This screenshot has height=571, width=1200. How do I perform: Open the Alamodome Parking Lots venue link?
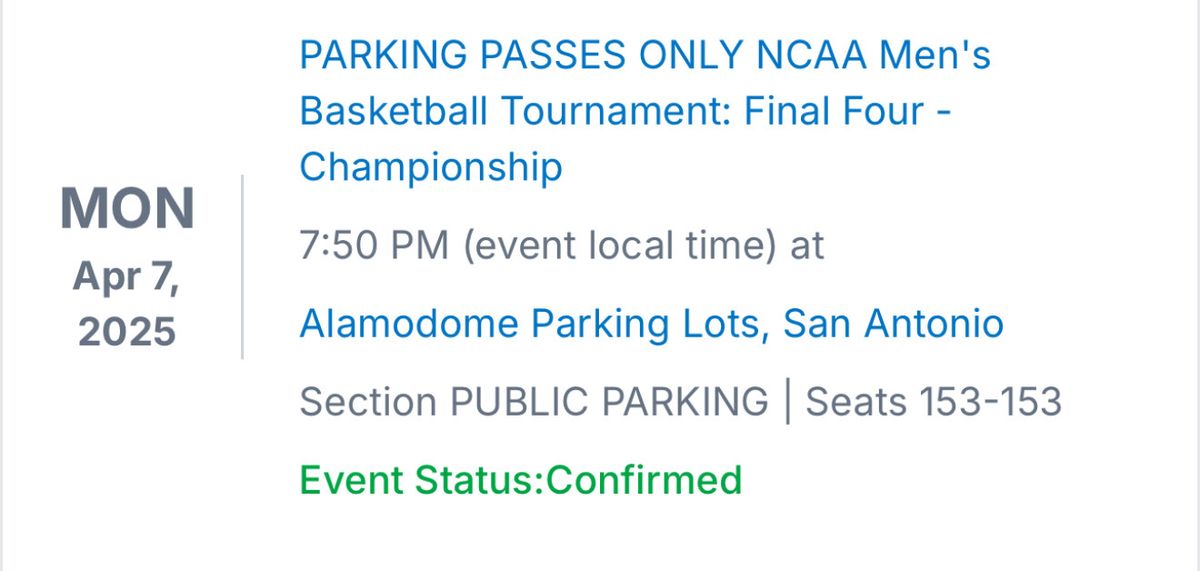(x=651, y=323)
